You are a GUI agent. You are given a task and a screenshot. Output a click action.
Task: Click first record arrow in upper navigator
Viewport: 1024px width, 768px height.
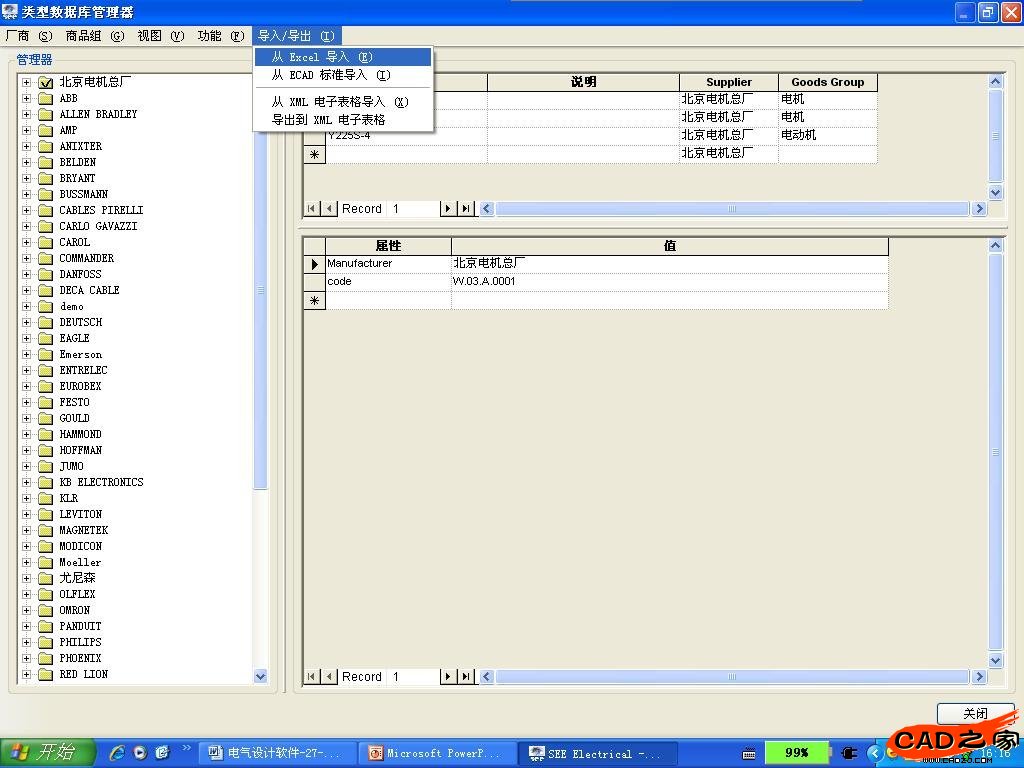click(312, 209)
